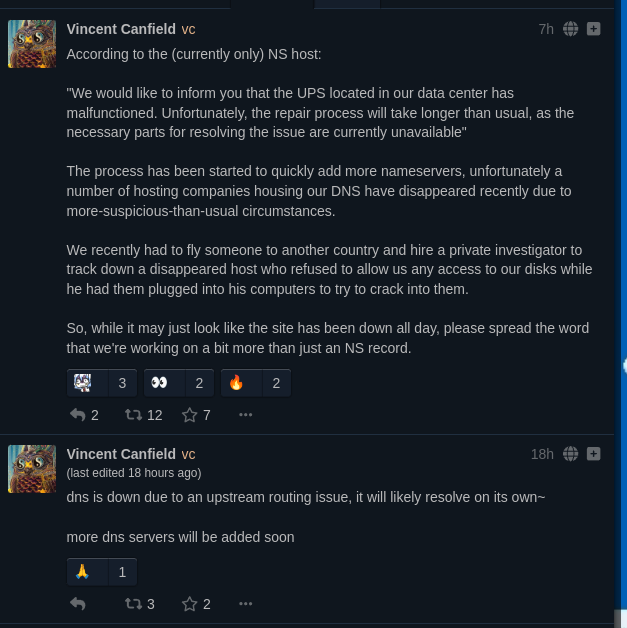
Task: Click the "last edited 18 hours ago" text
Action: [134, 473]
